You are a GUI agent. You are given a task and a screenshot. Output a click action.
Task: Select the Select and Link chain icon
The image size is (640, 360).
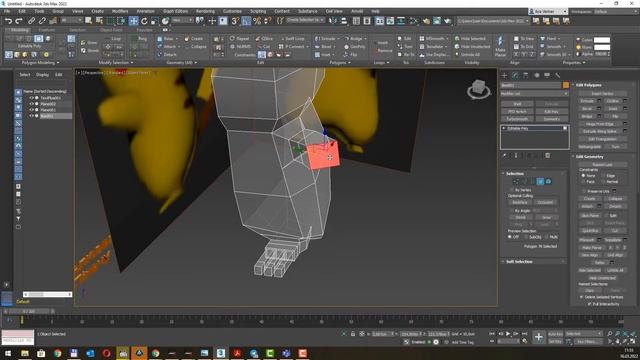tap(31, 21)
